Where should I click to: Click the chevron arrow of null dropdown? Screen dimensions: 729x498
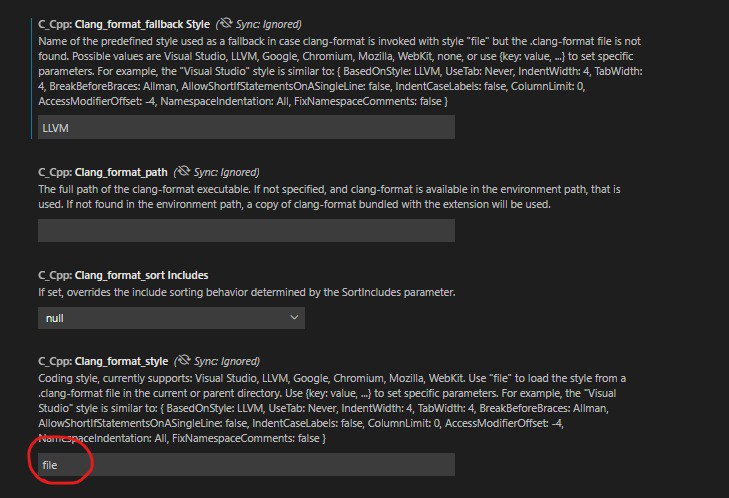293,318
